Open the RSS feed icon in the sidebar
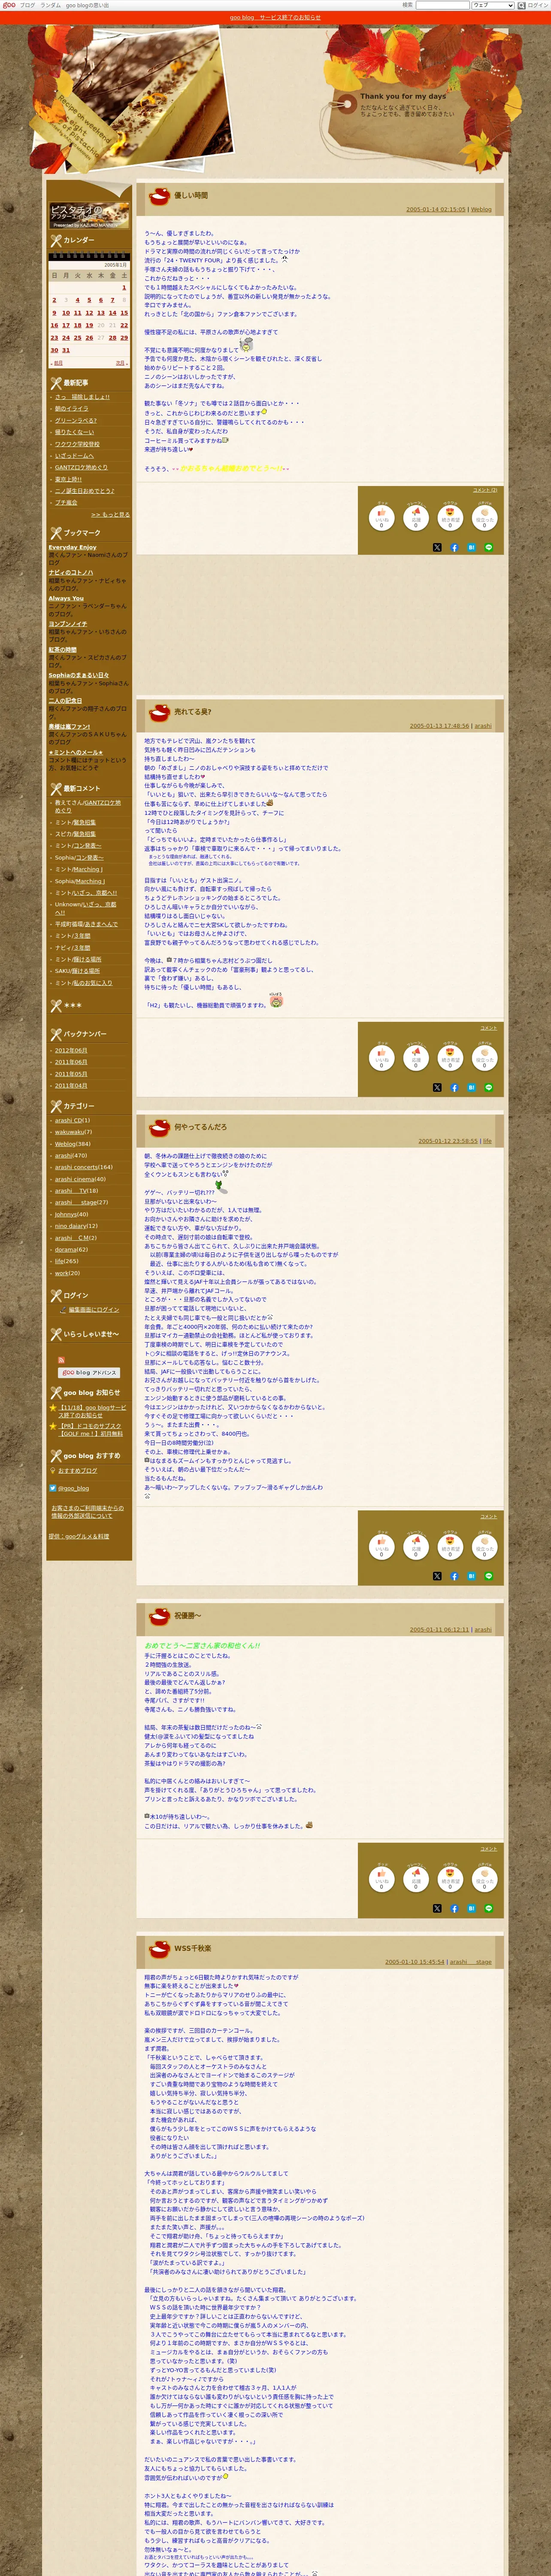Screen dimensions: 551x2576 point(61,1360)
